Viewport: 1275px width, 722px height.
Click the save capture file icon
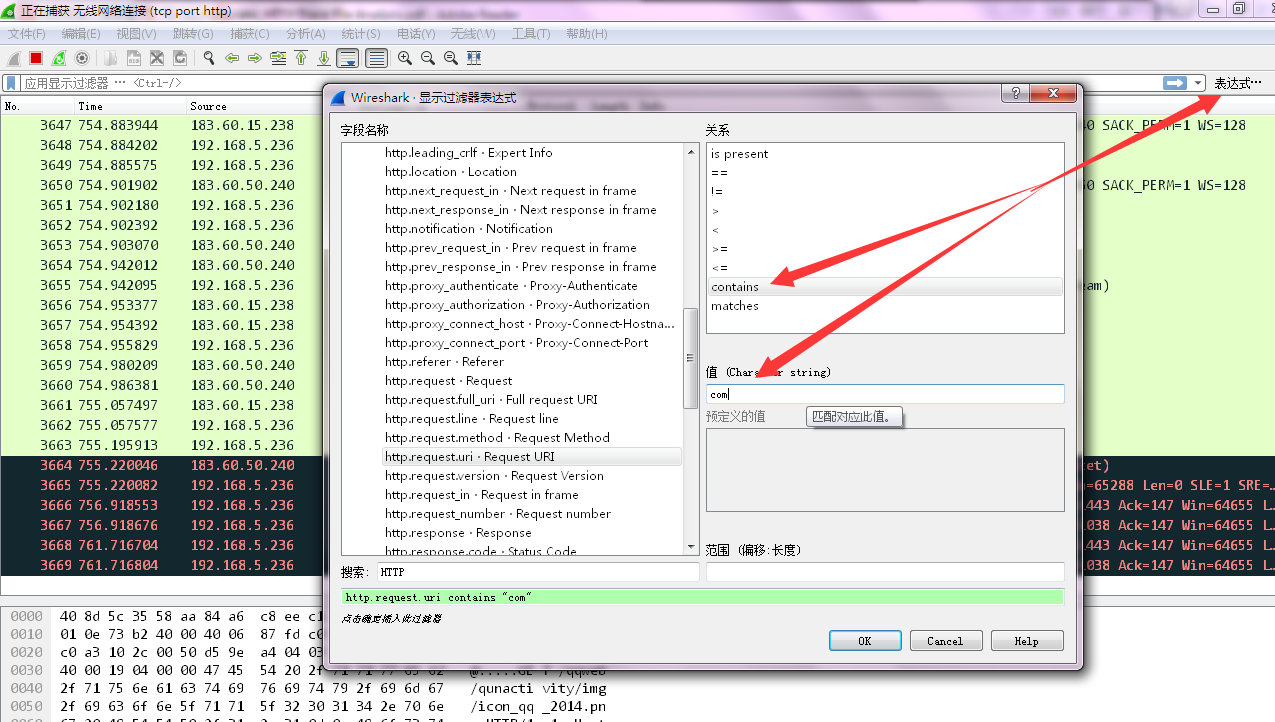click(x=134, y=58)
